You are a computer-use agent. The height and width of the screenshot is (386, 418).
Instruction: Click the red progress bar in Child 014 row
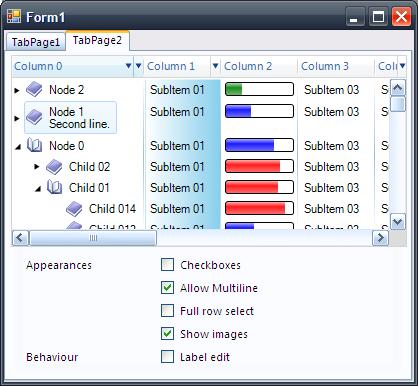pyautogui.click(x=259, y=208)
